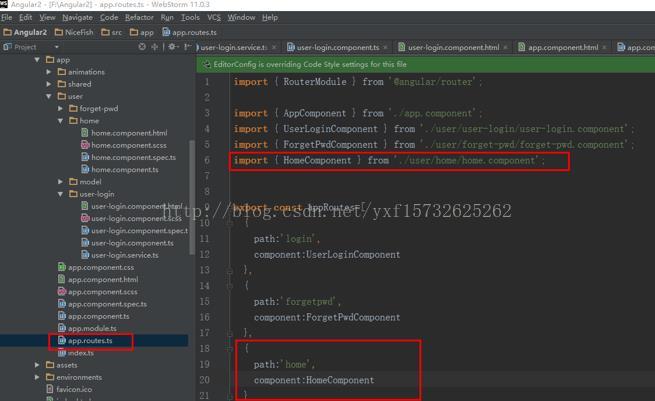This screenshot has width=655, height=401.
Task: Click the src breadcrumb folder
Action: point(112,32)
